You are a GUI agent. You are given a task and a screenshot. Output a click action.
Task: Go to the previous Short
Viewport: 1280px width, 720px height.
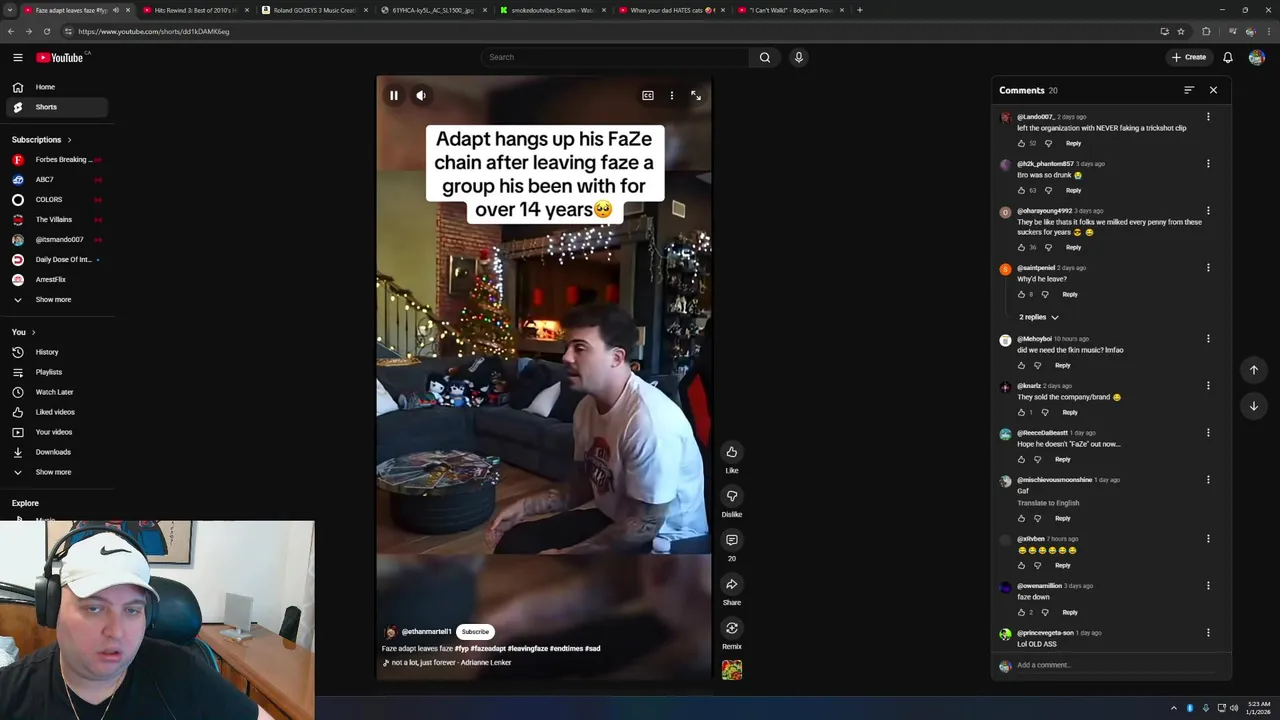pos(1254,370)
